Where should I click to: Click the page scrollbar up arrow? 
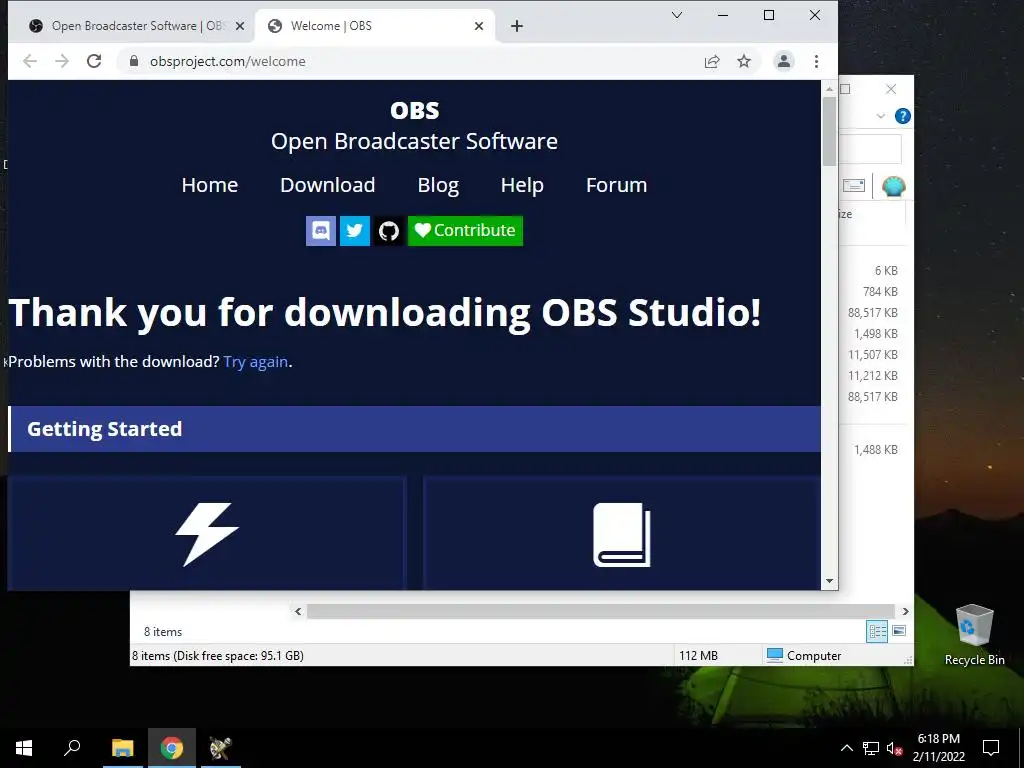pos(829,88)
